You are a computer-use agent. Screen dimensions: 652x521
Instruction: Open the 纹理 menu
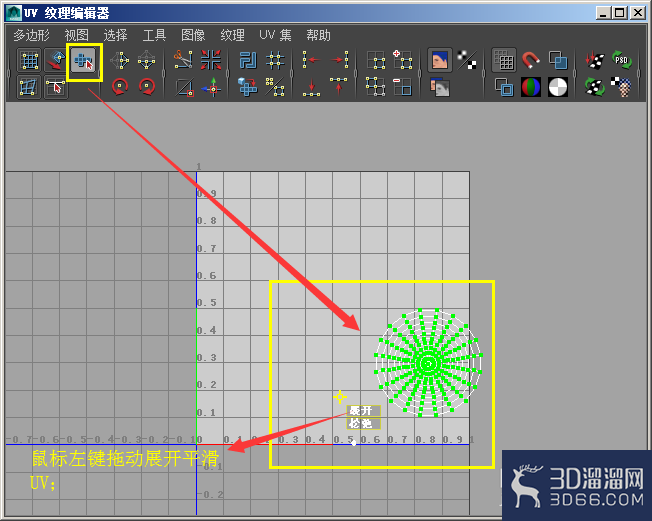coord(232,35)
